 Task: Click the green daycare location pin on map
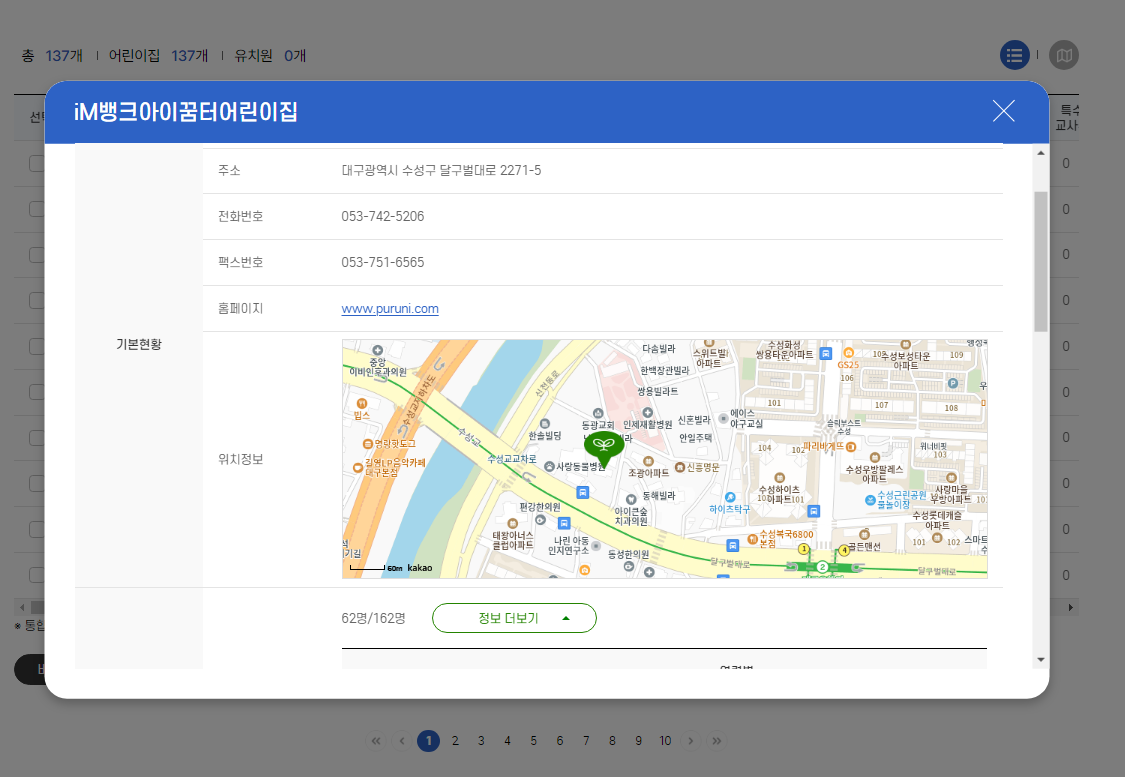(604, 448)
